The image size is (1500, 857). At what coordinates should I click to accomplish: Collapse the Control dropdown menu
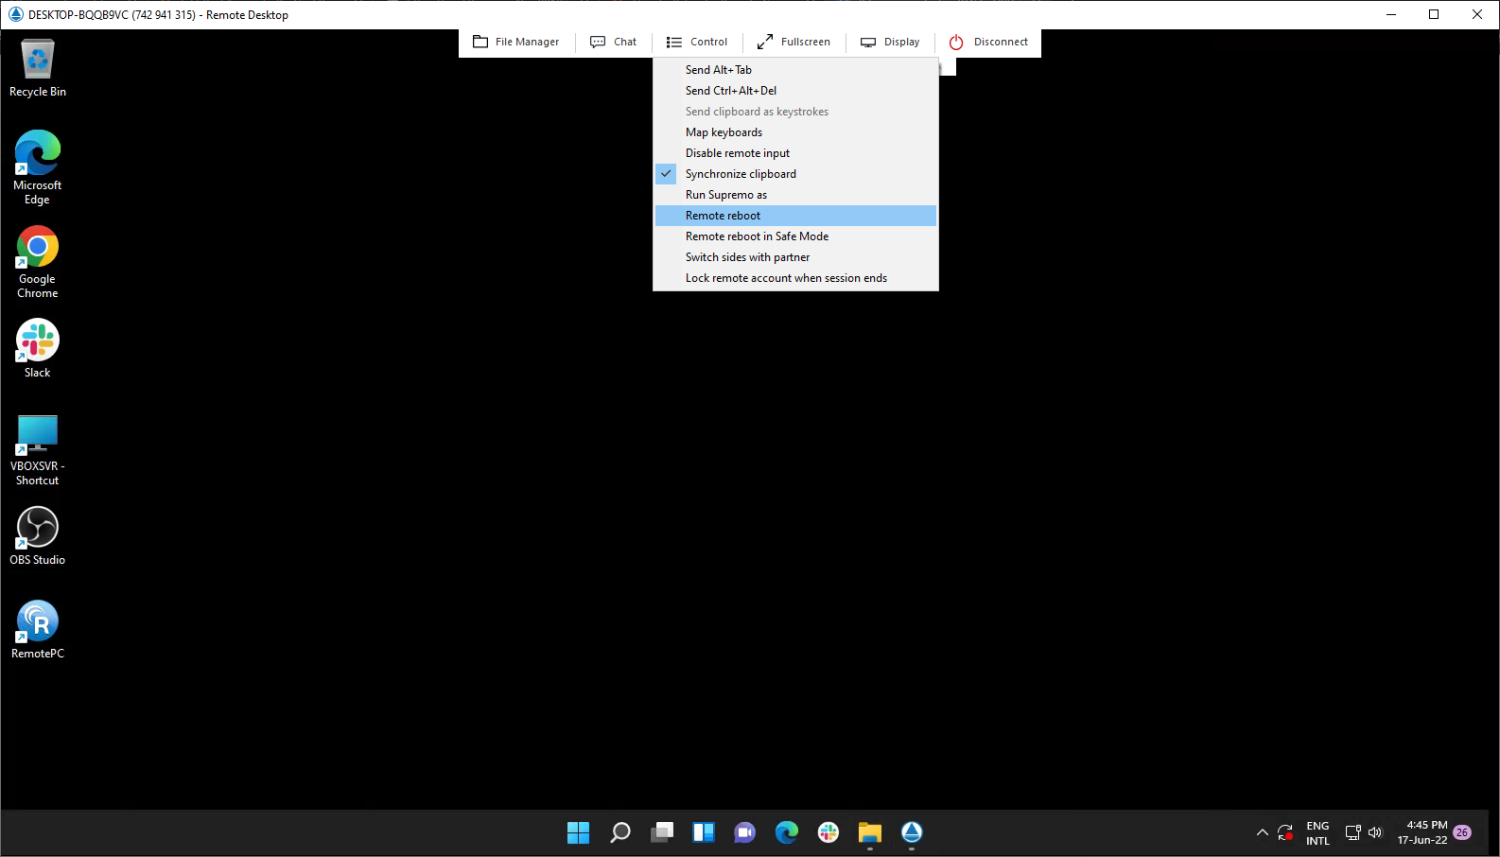coord(697,42)
